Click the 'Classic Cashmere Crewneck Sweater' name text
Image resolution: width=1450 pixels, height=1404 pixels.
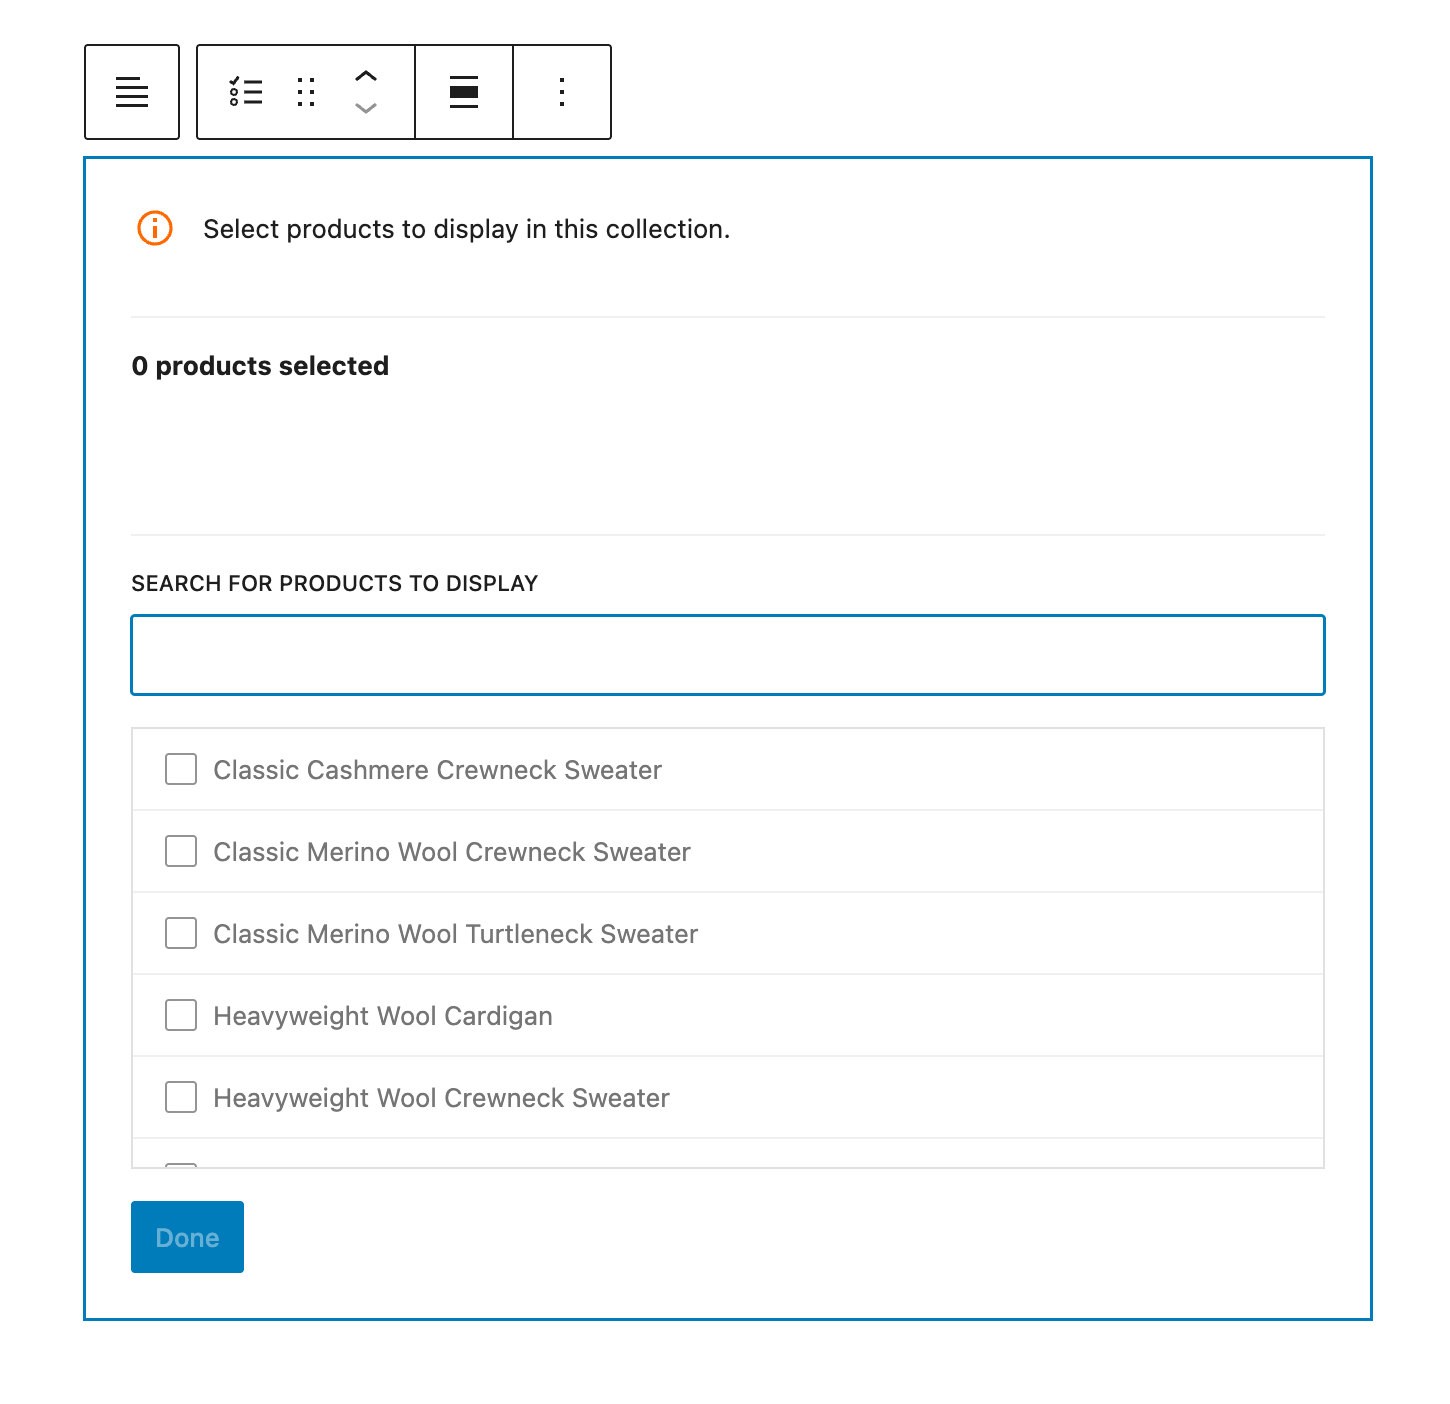(437, 770)
